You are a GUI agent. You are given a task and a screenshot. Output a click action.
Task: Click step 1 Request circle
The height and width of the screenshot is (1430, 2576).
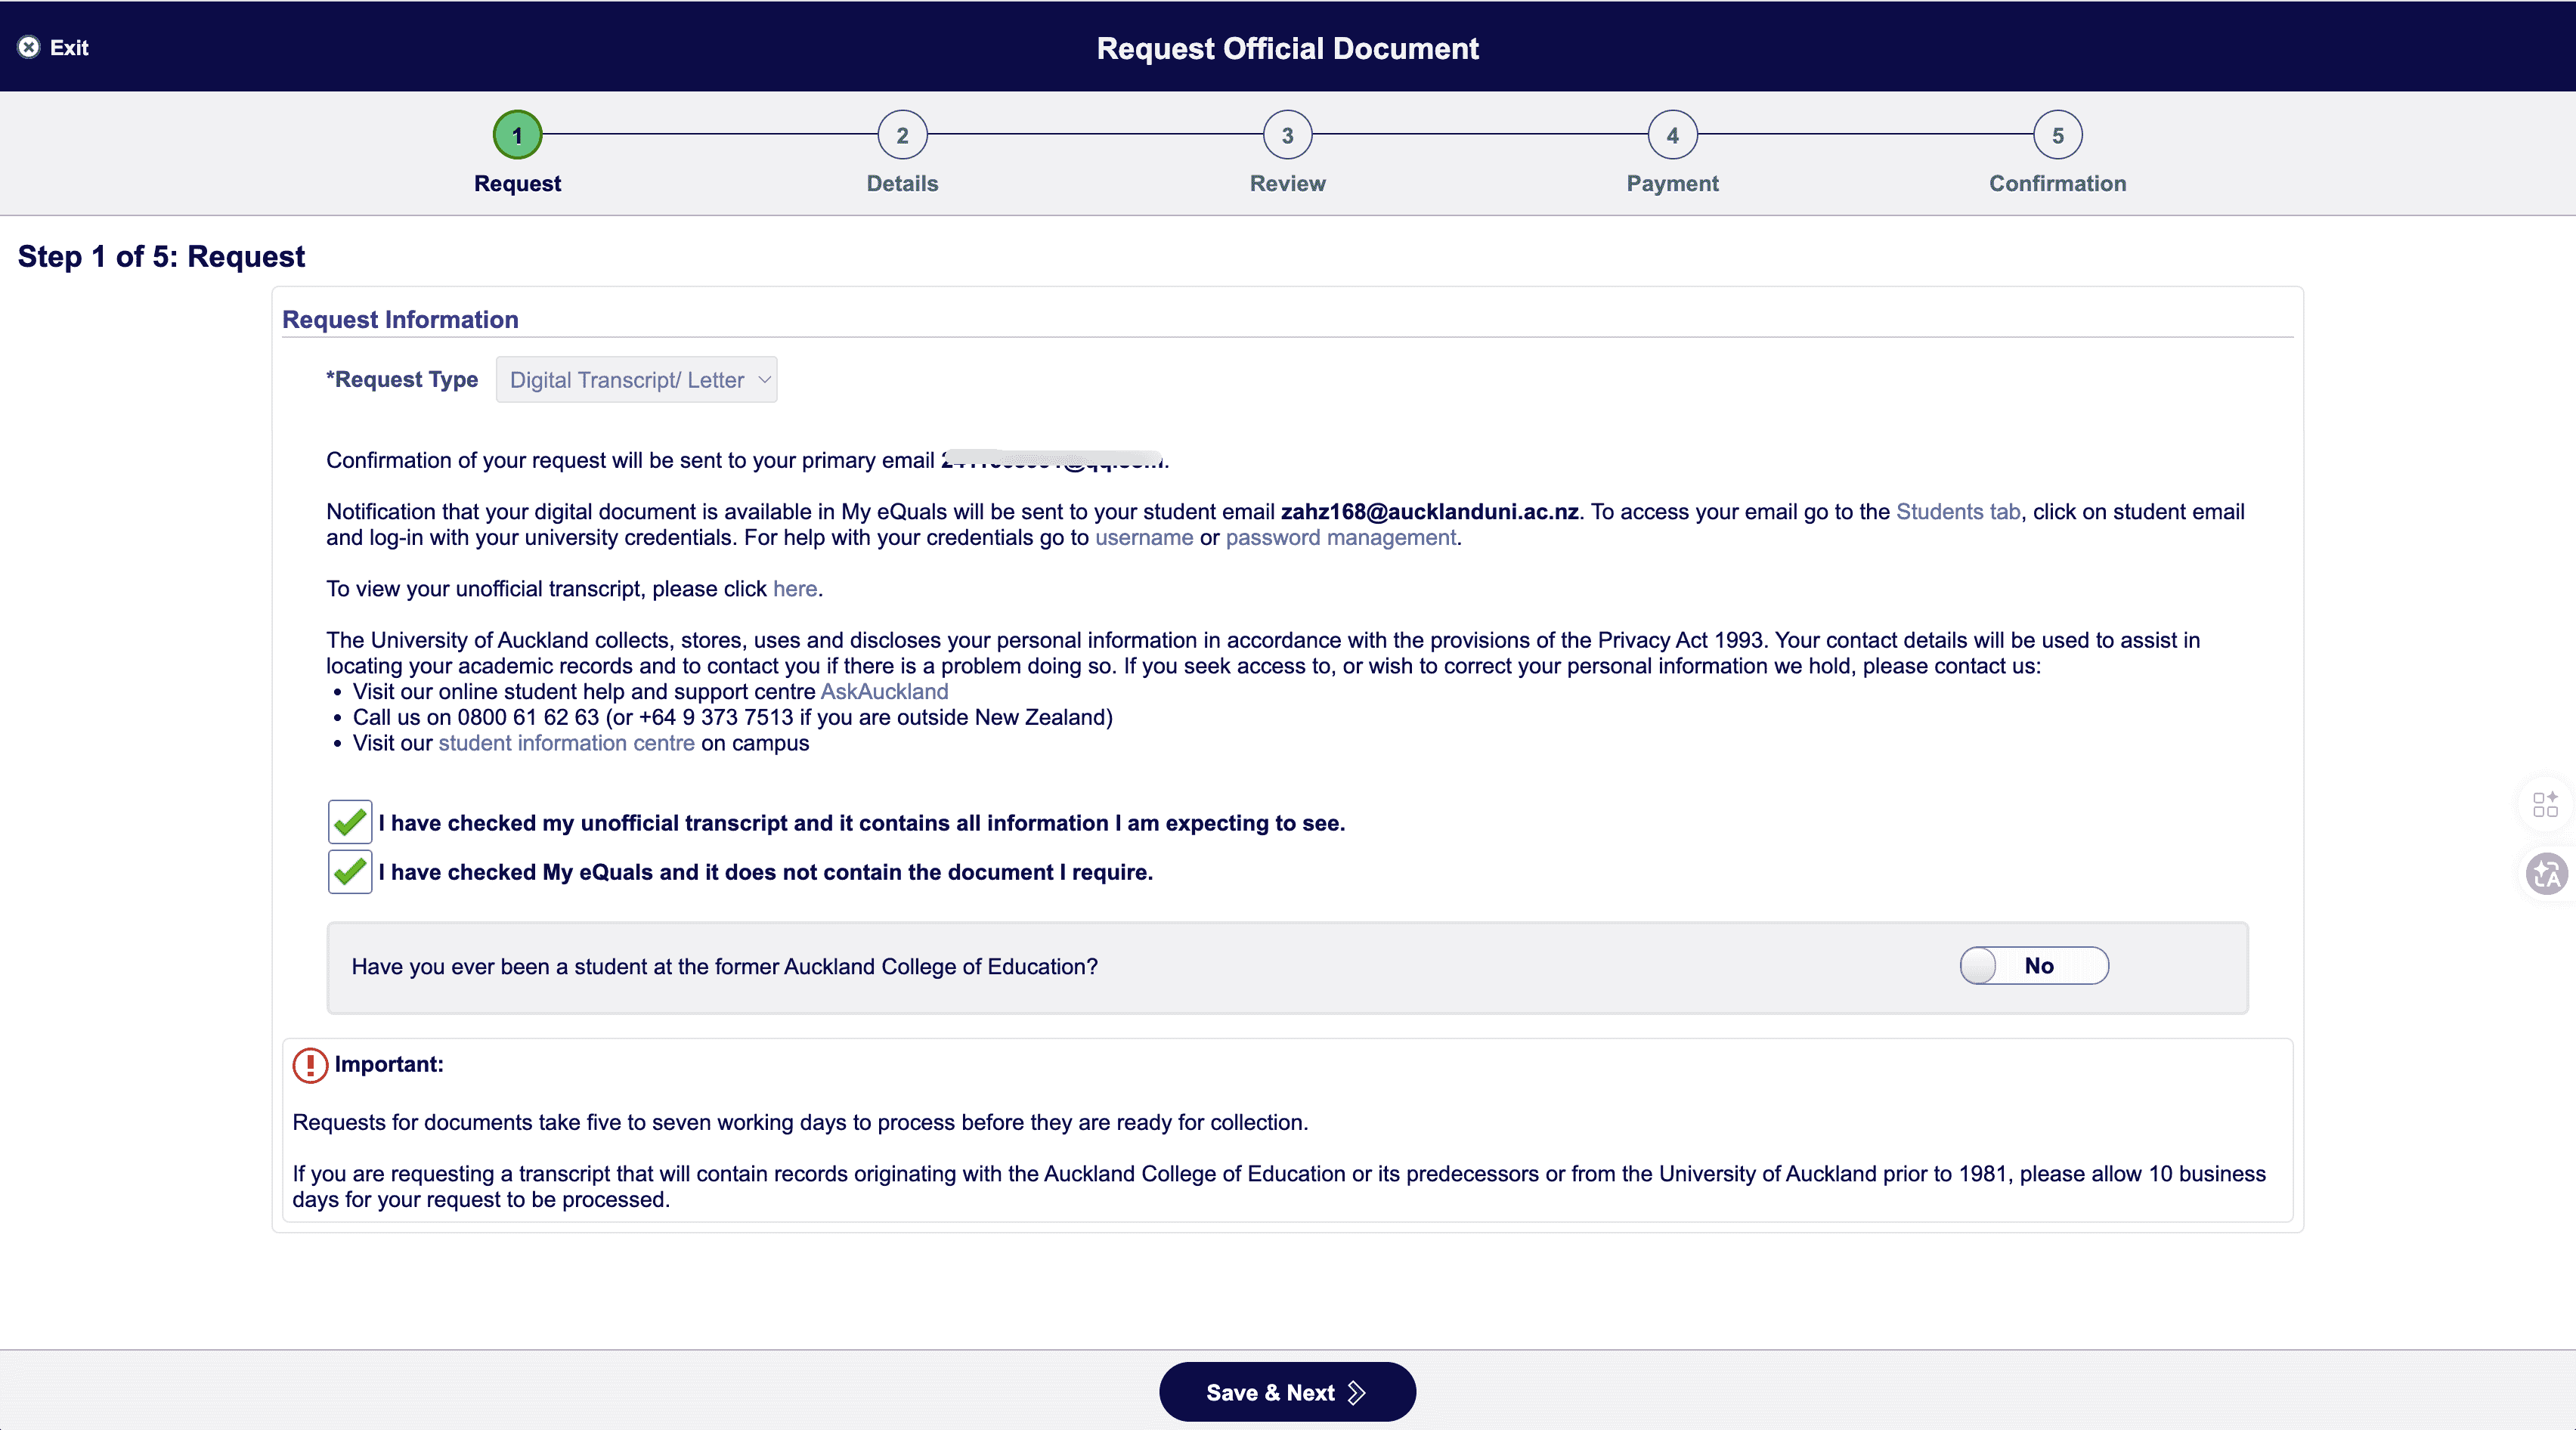(517, 135)
